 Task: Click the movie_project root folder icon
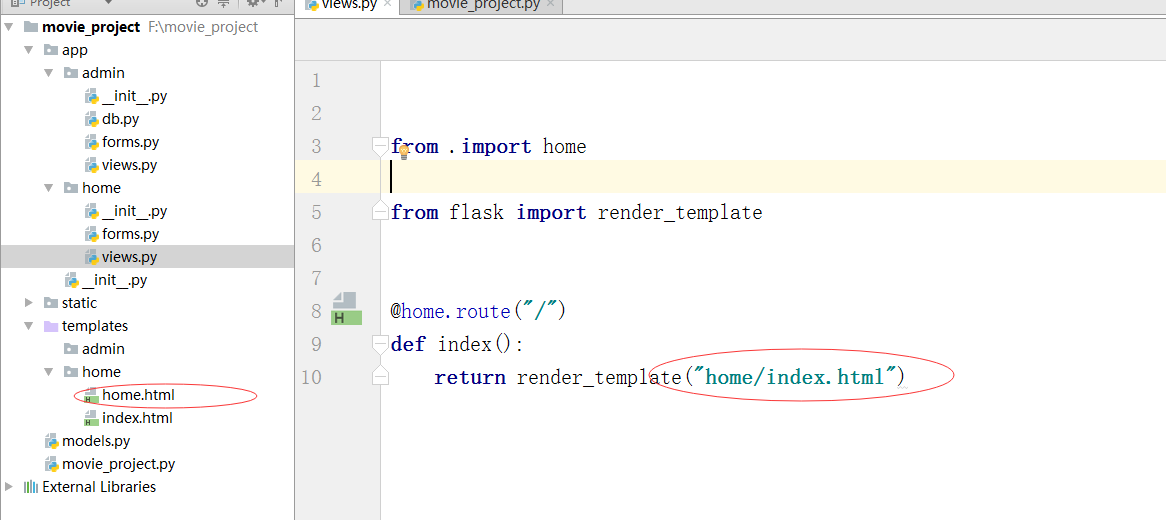(30, 27)
